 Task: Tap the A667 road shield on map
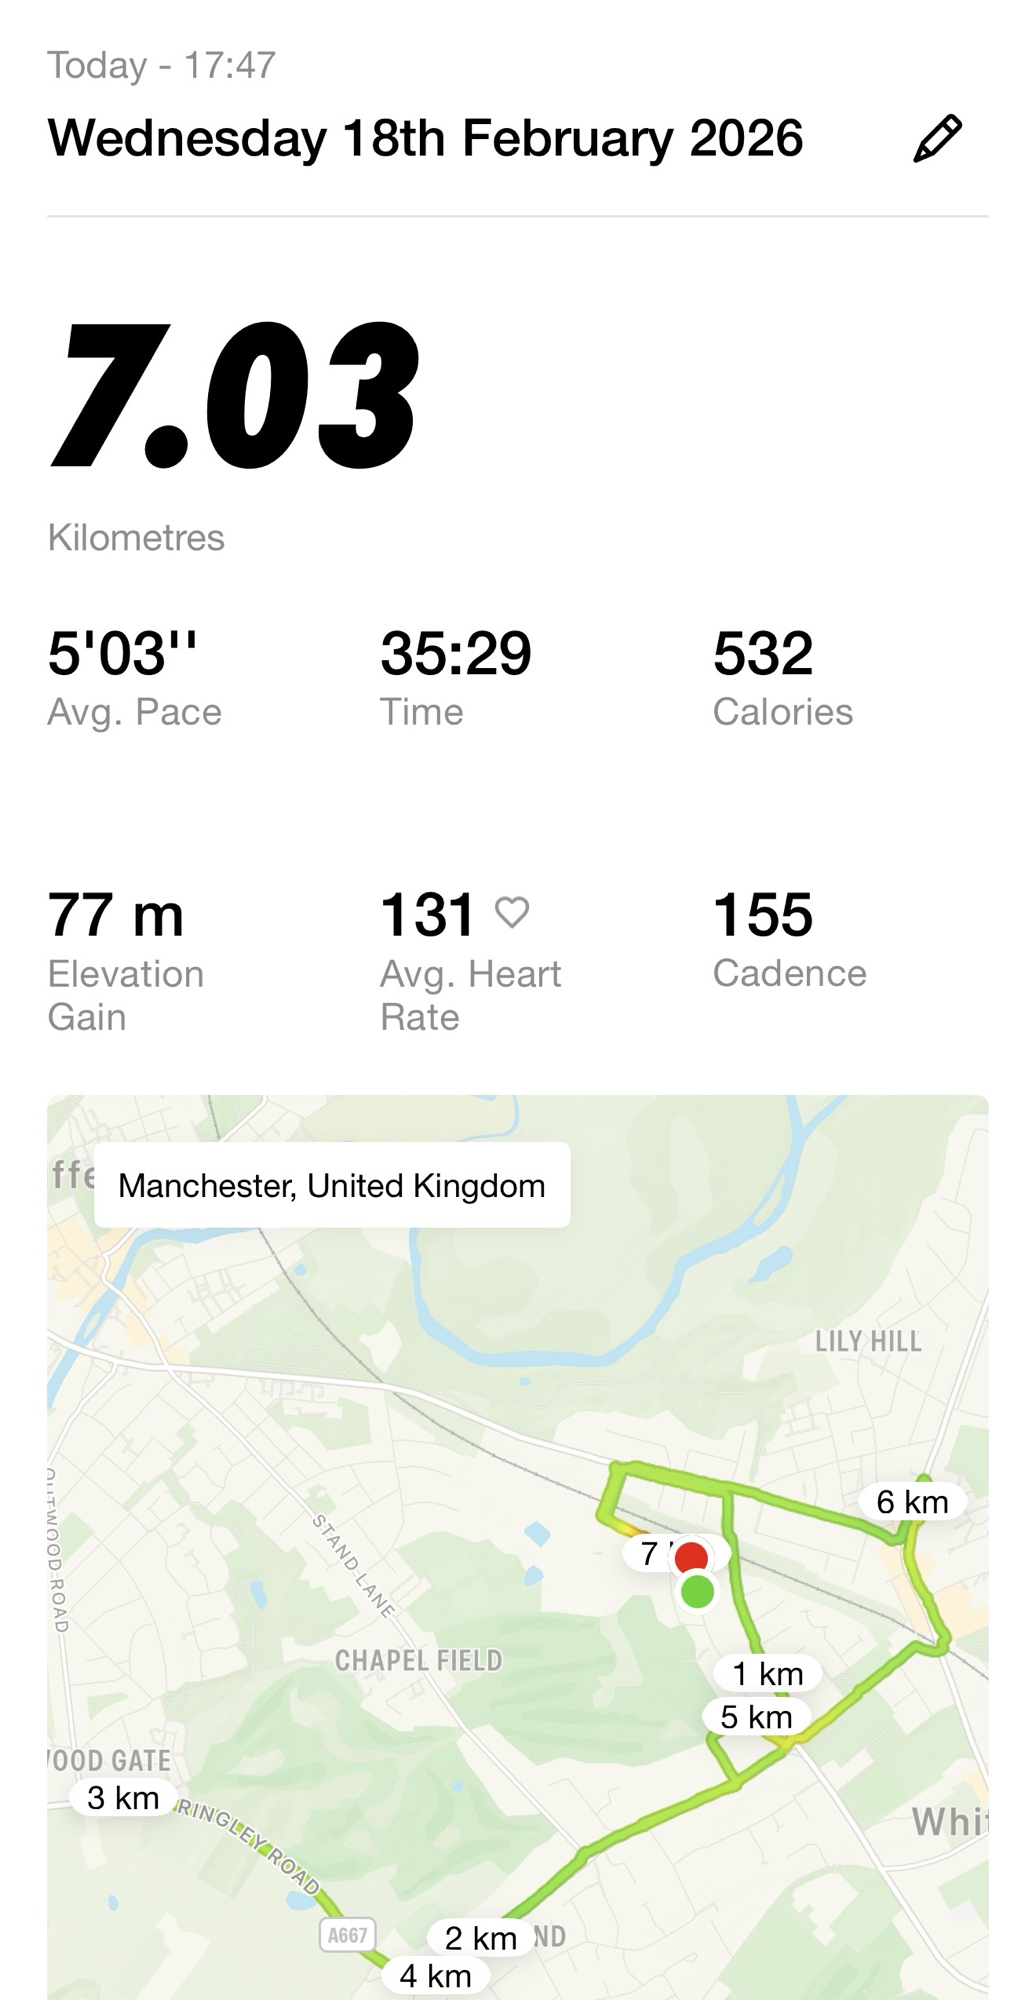tap(347, 1935)
